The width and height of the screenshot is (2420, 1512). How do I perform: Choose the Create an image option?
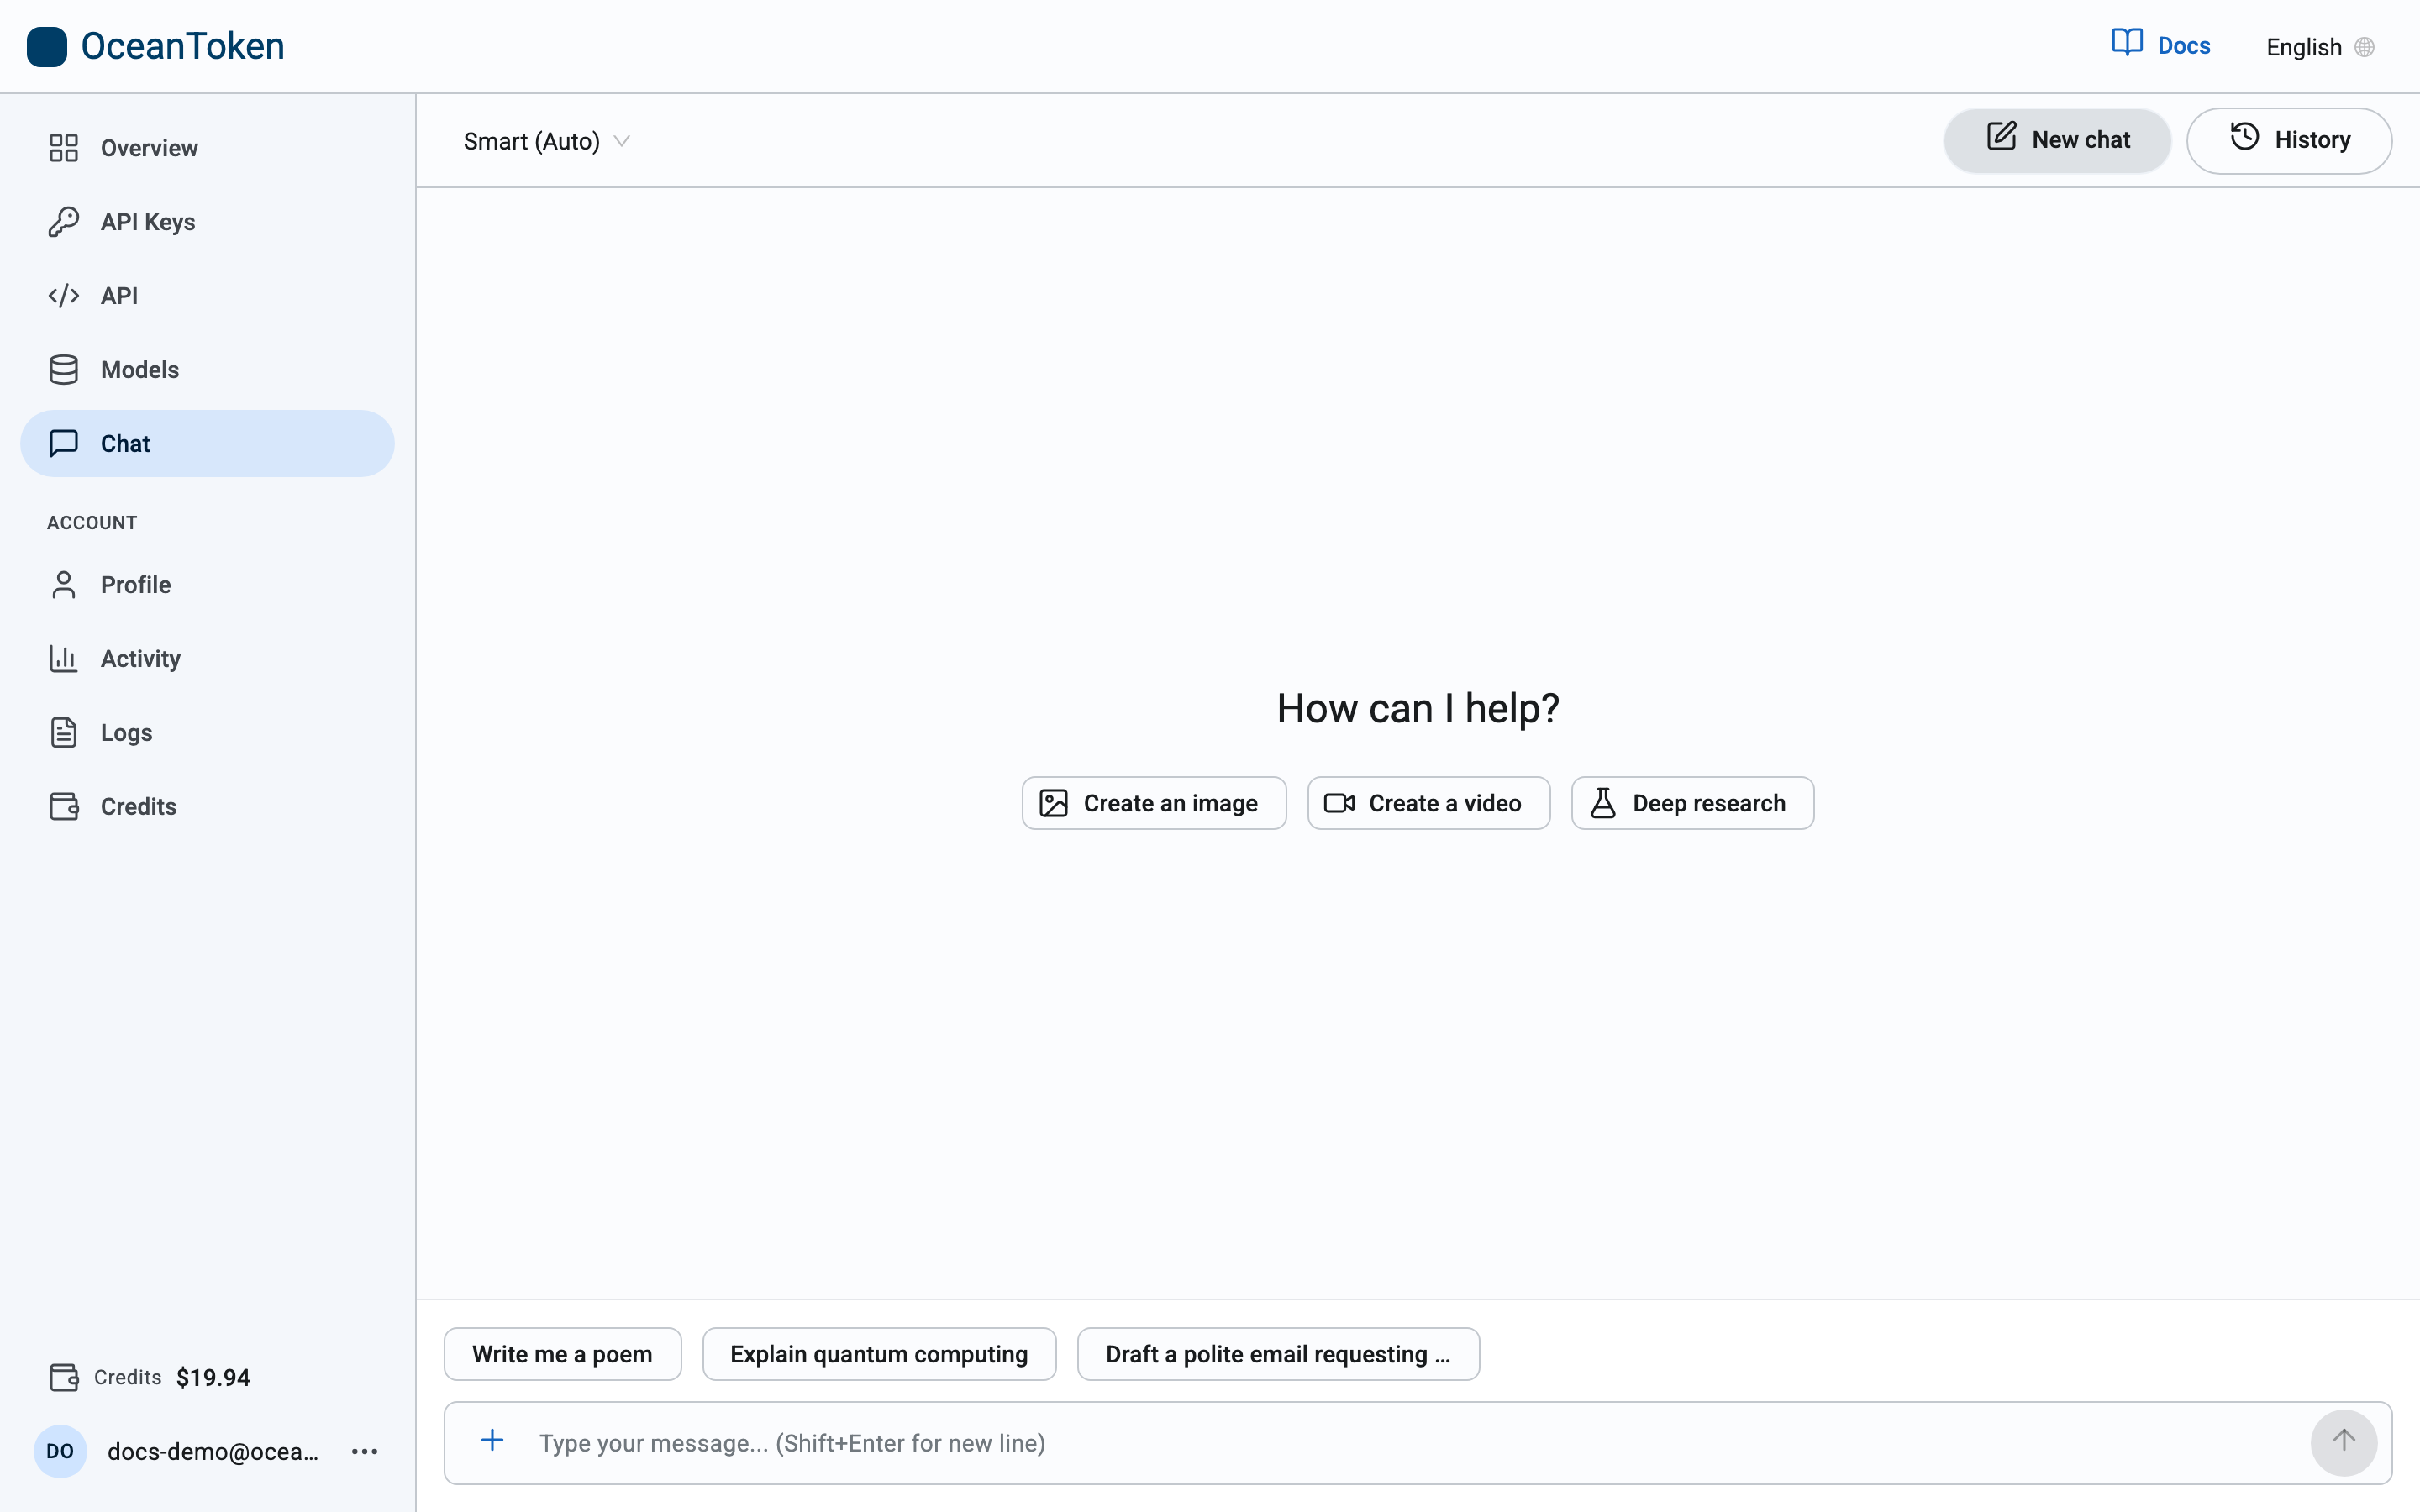click(1154, 803)
